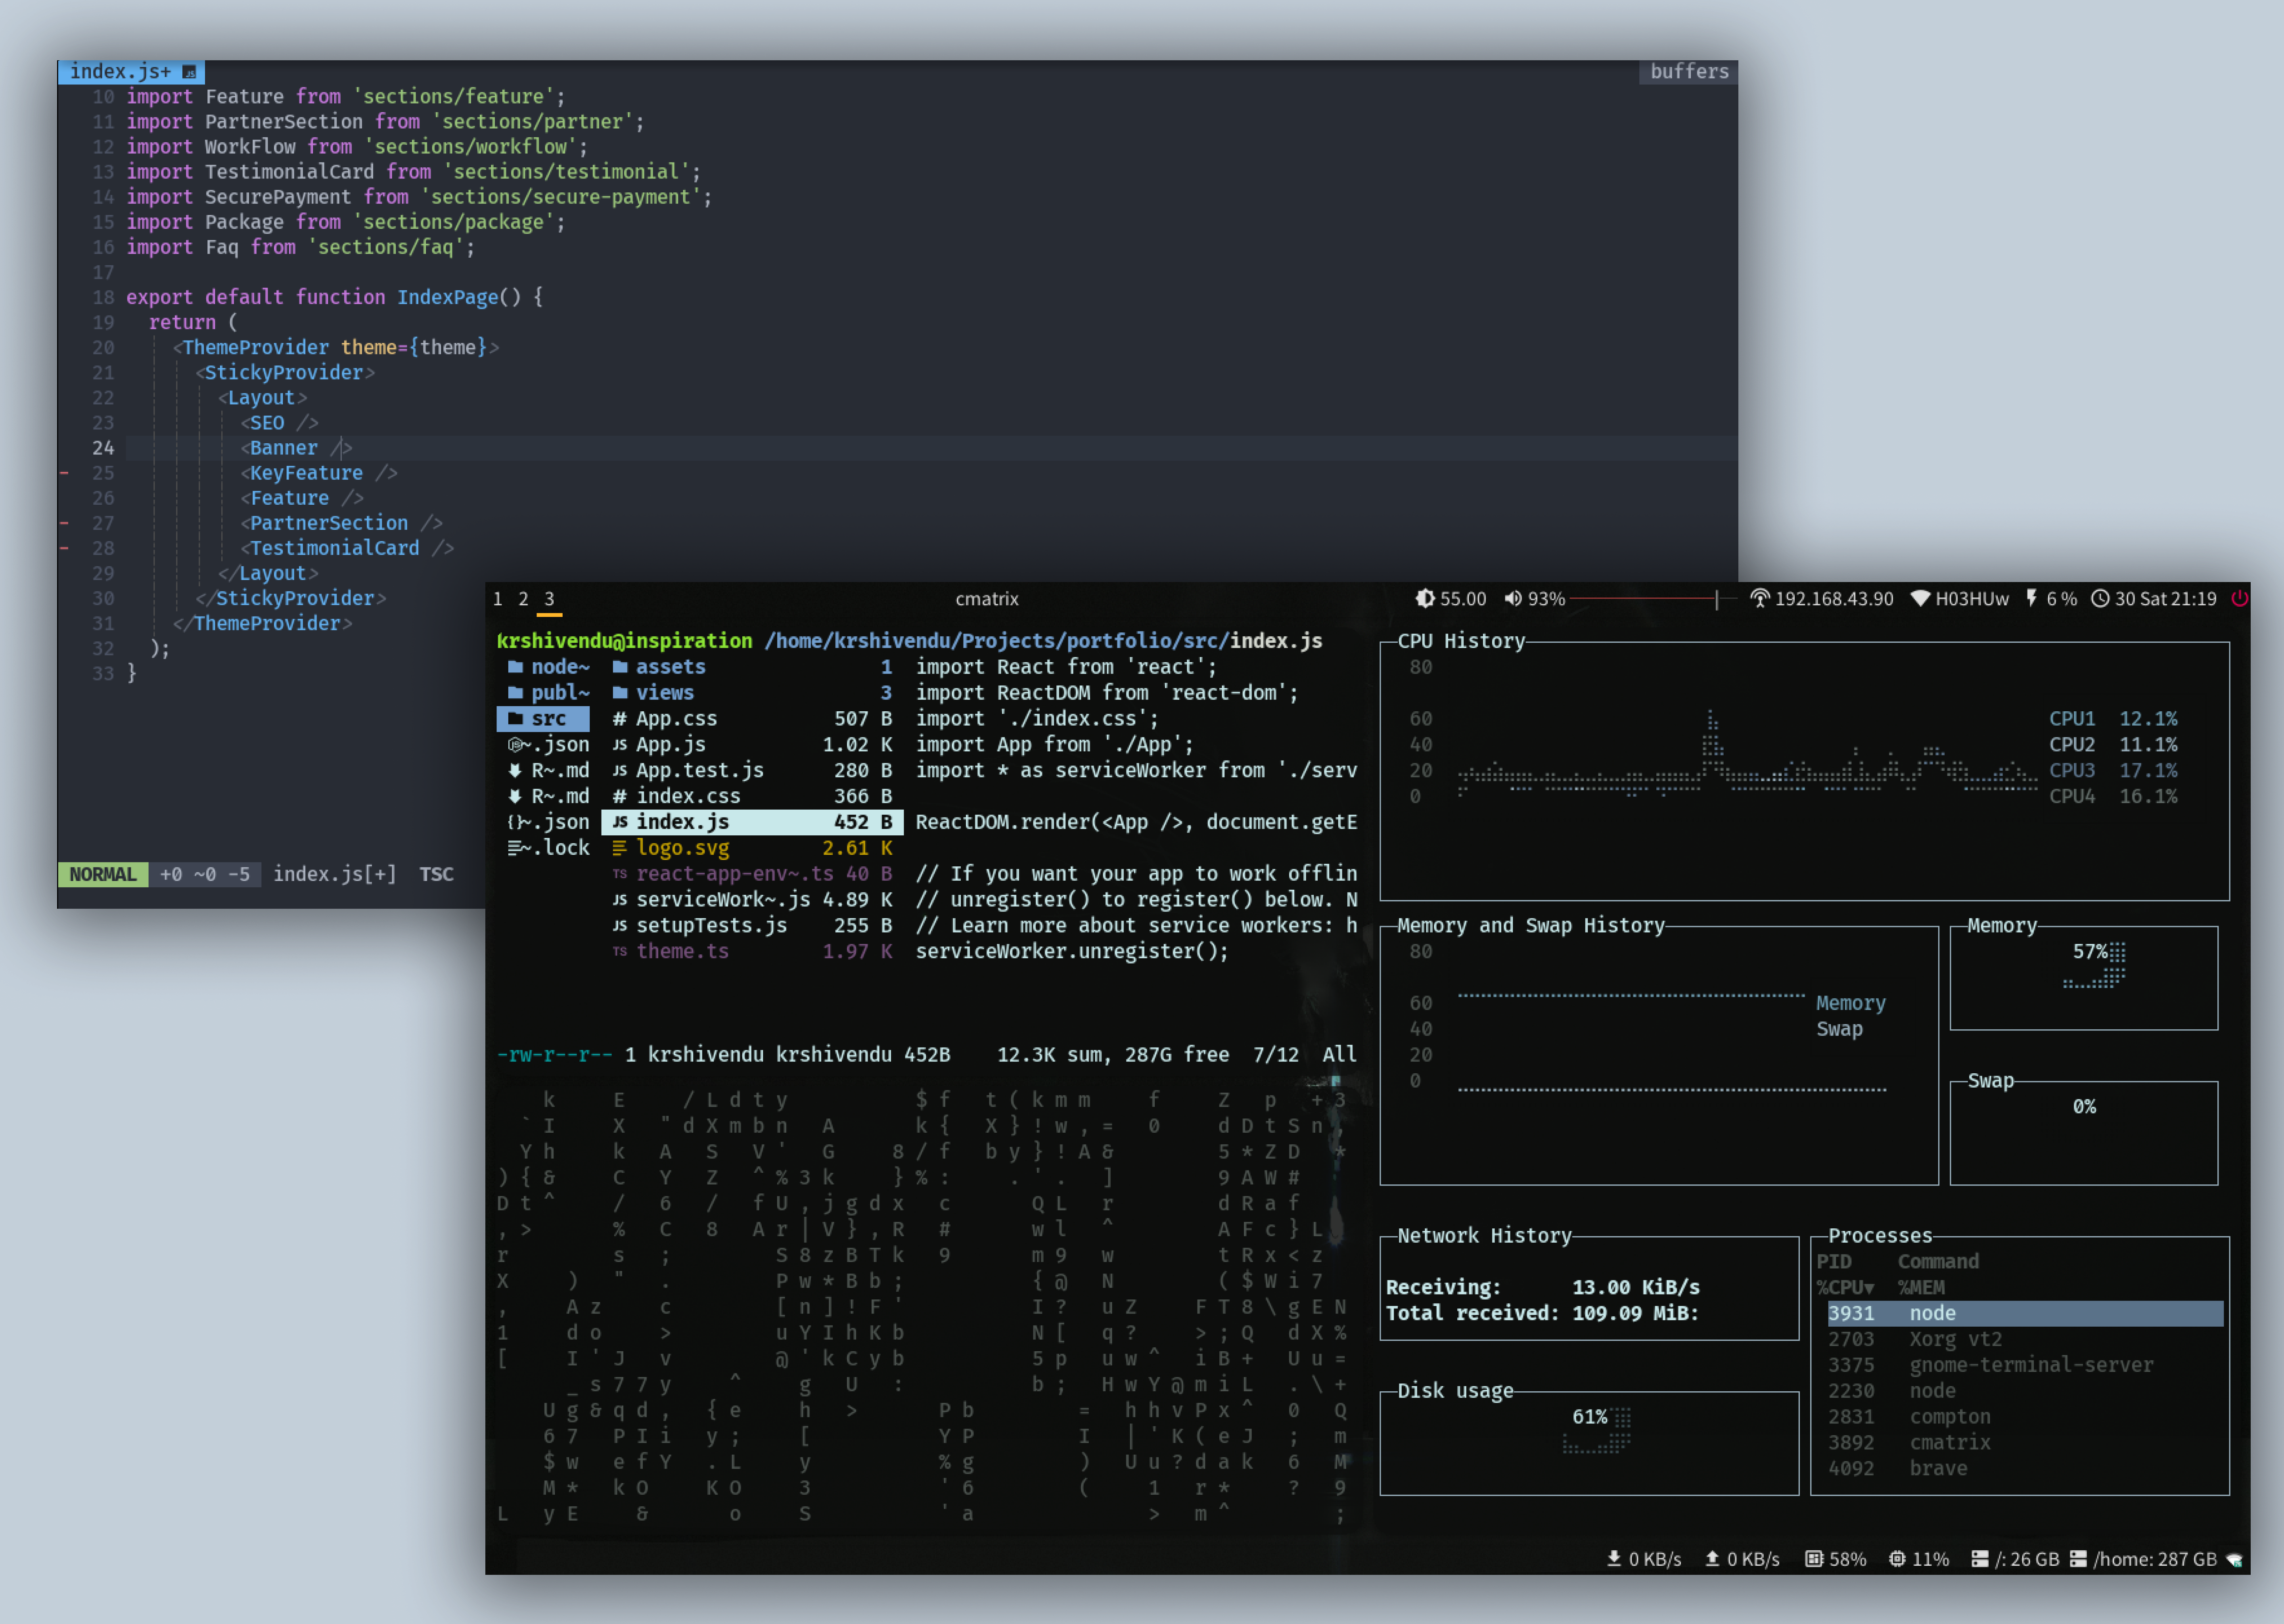
Task: Click the memory usage icon showing 58%
Action: pos(1814,1558)
